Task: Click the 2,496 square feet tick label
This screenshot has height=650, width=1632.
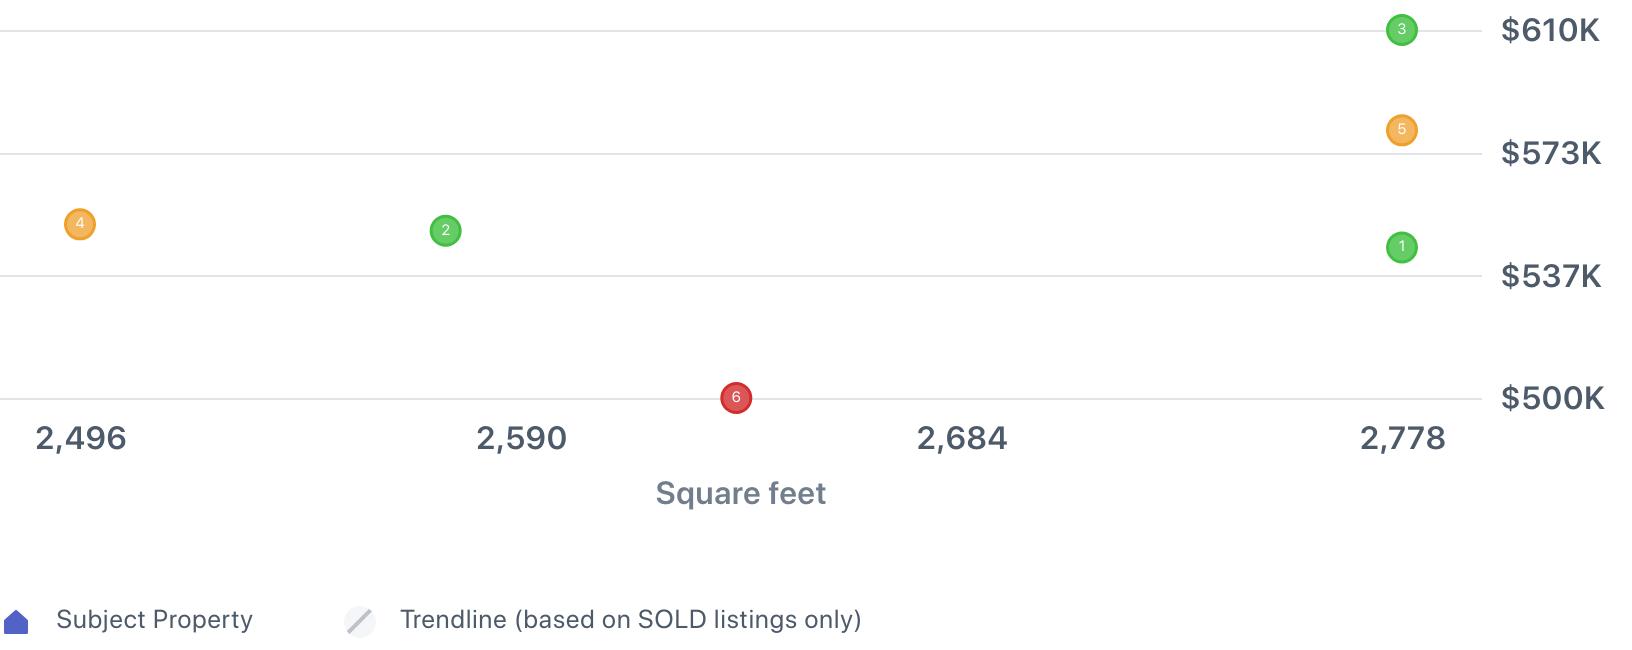Action: [81, 438]
